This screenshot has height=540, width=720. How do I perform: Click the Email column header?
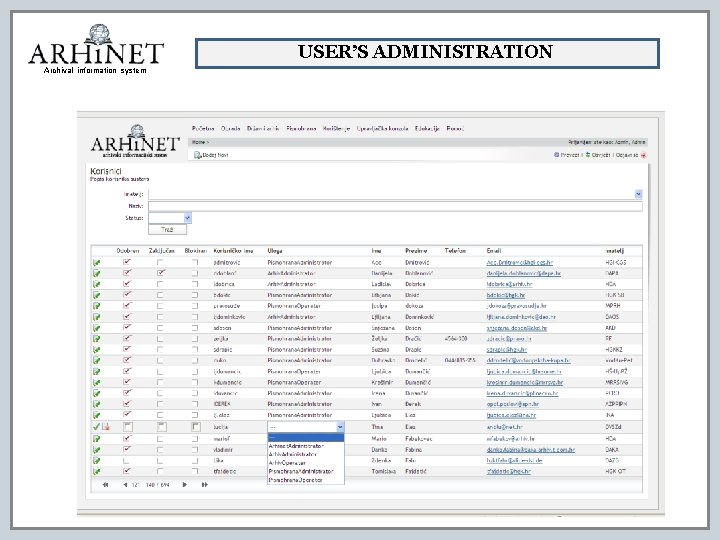[x=494, y=251]
